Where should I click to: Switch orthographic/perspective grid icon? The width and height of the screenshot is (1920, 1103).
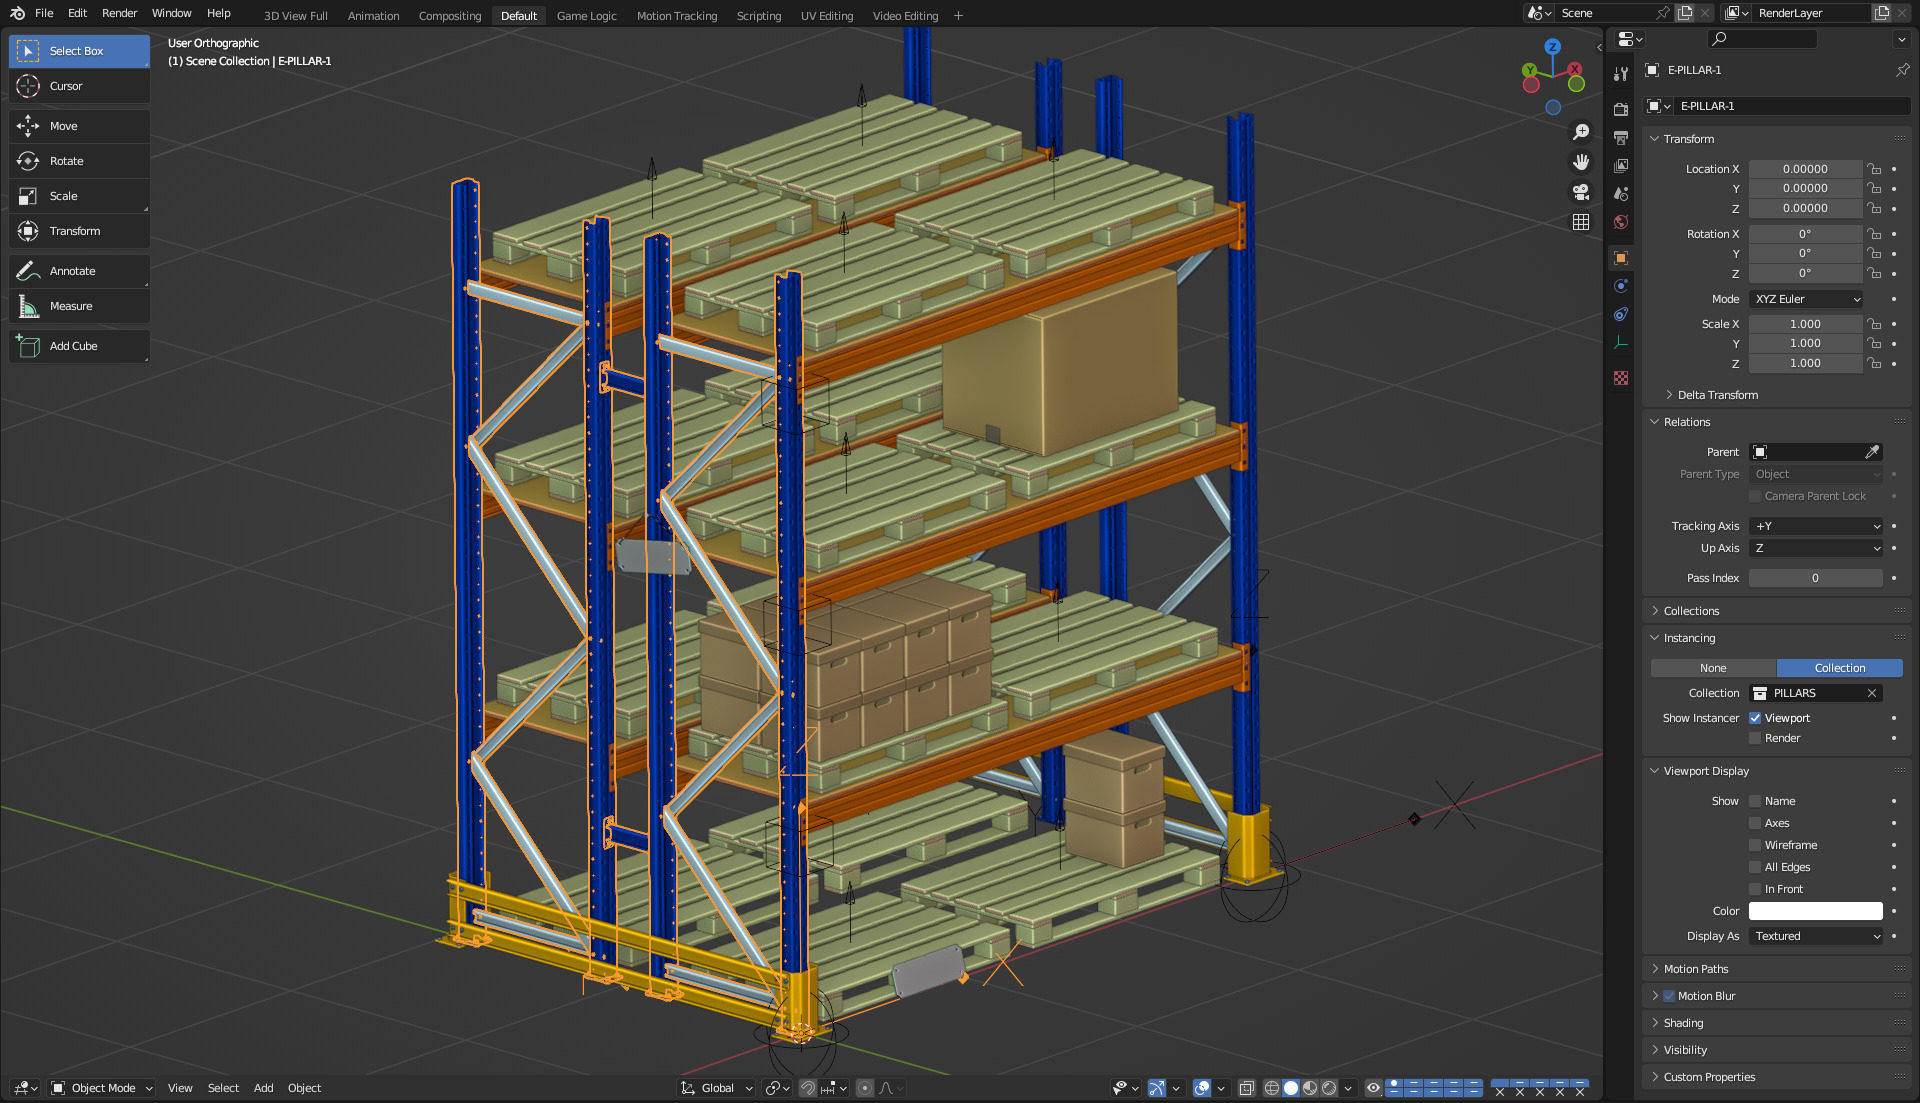point(1581,222)
